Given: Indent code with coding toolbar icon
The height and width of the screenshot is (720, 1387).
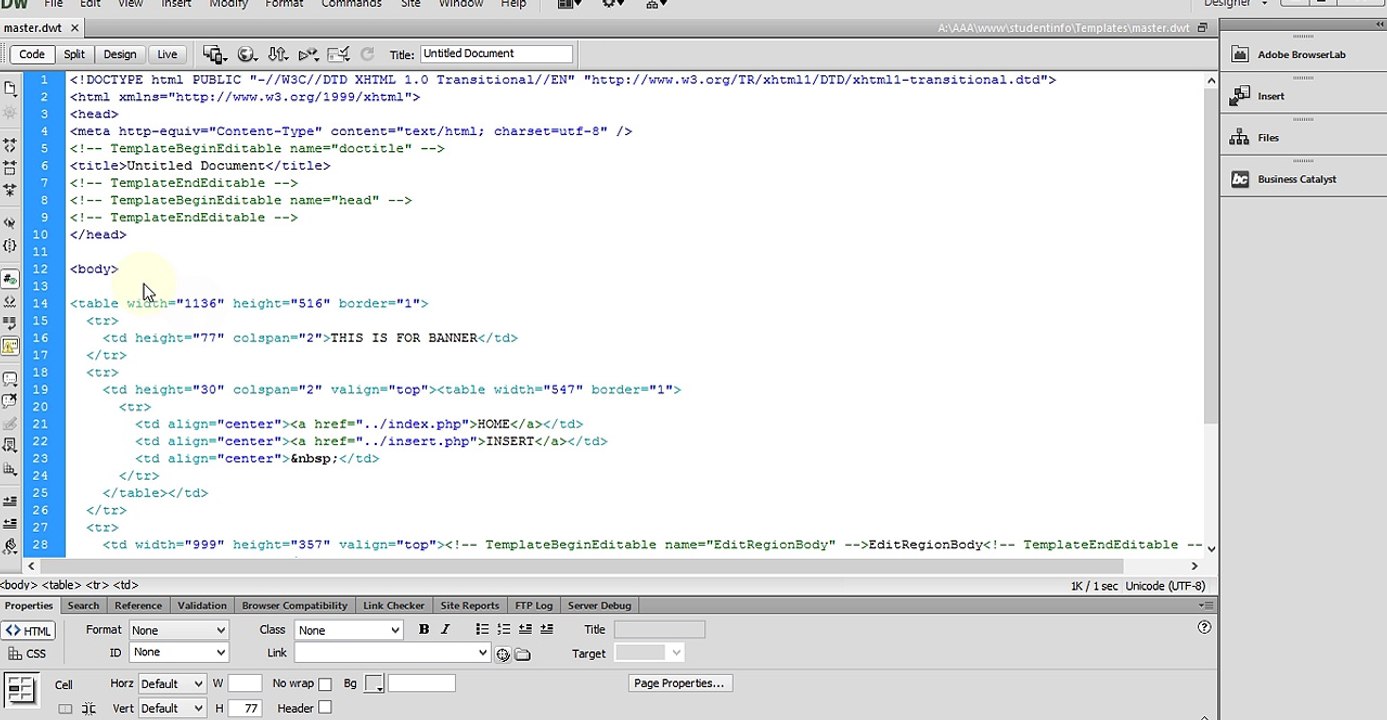Looking at the screenshot, I should 10,501.
